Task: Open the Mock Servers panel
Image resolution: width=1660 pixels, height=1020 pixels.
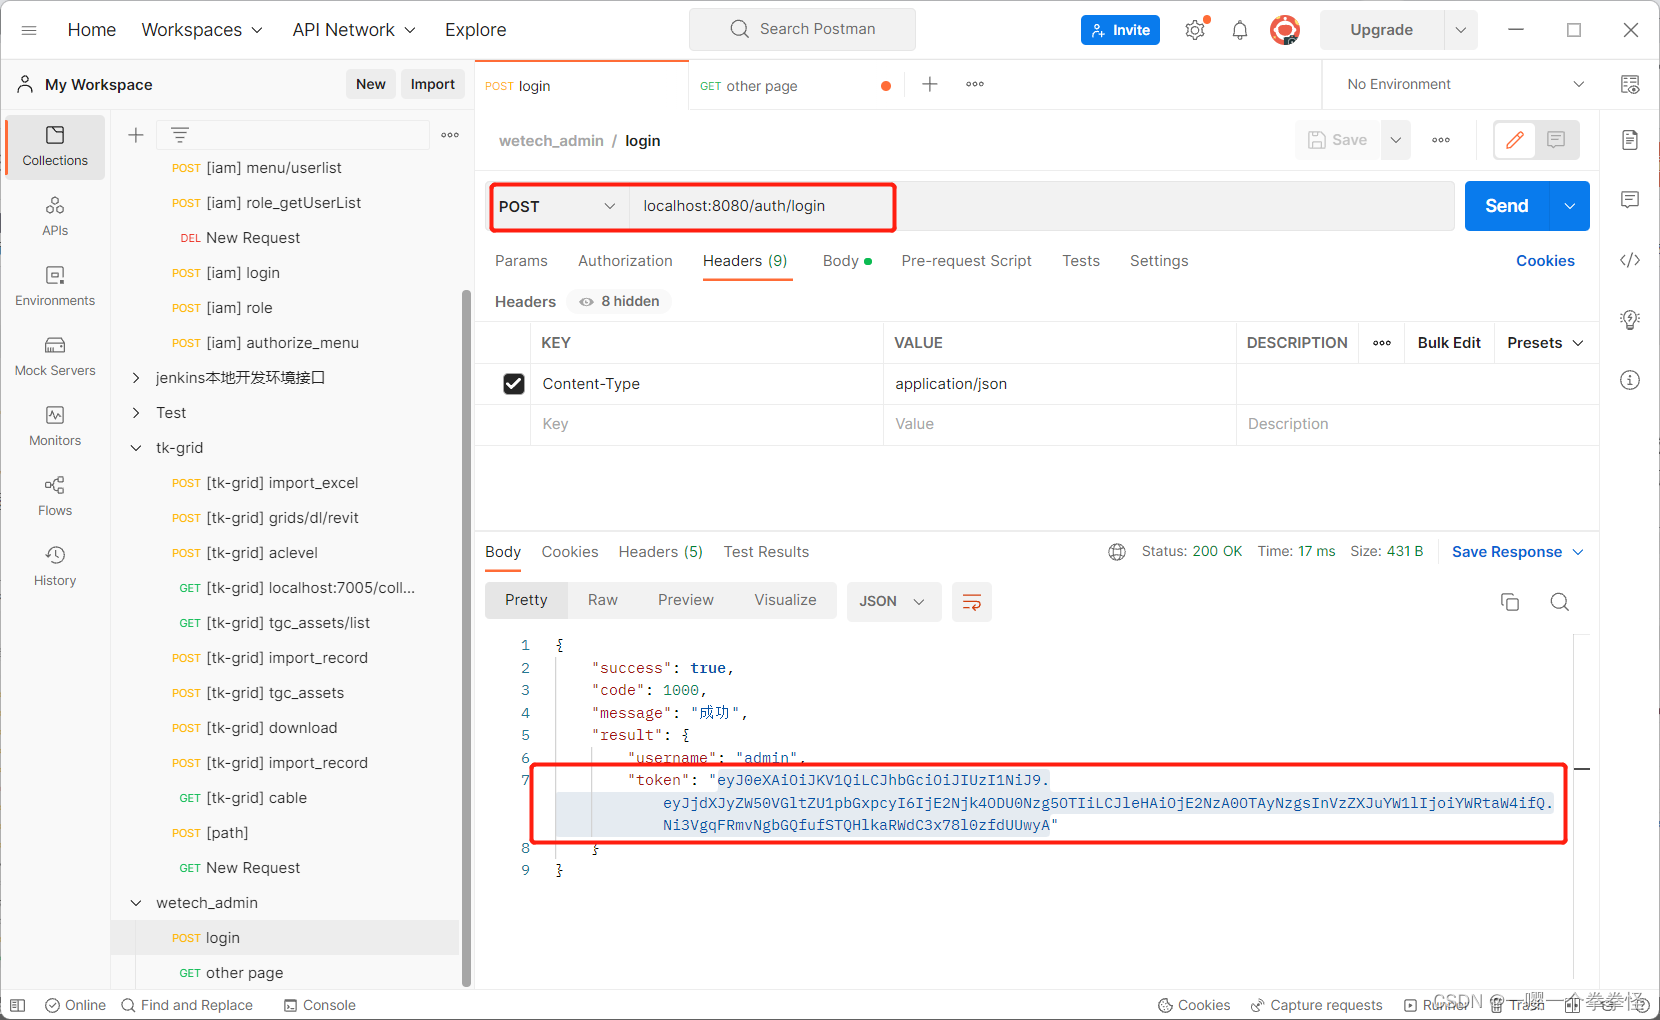Action: pos(55,356)
